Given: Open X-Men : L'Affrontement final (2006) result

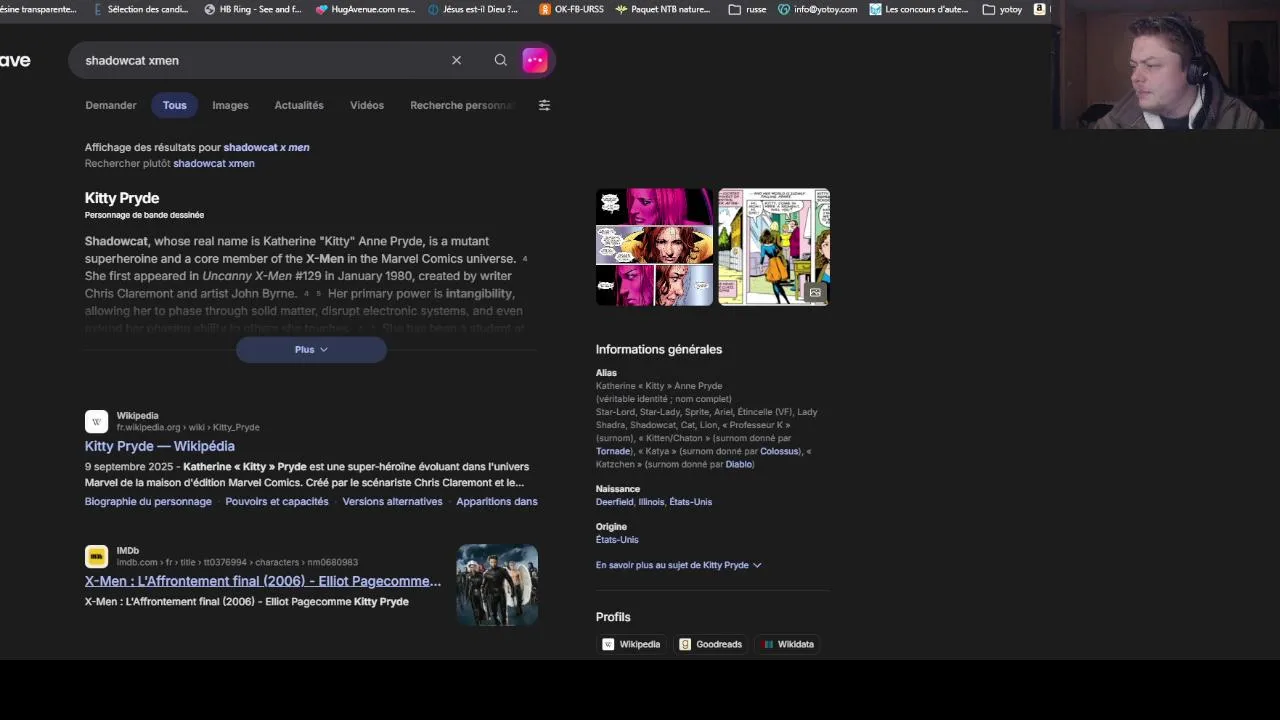Looking at the screenshot, I should click(263, 581).
